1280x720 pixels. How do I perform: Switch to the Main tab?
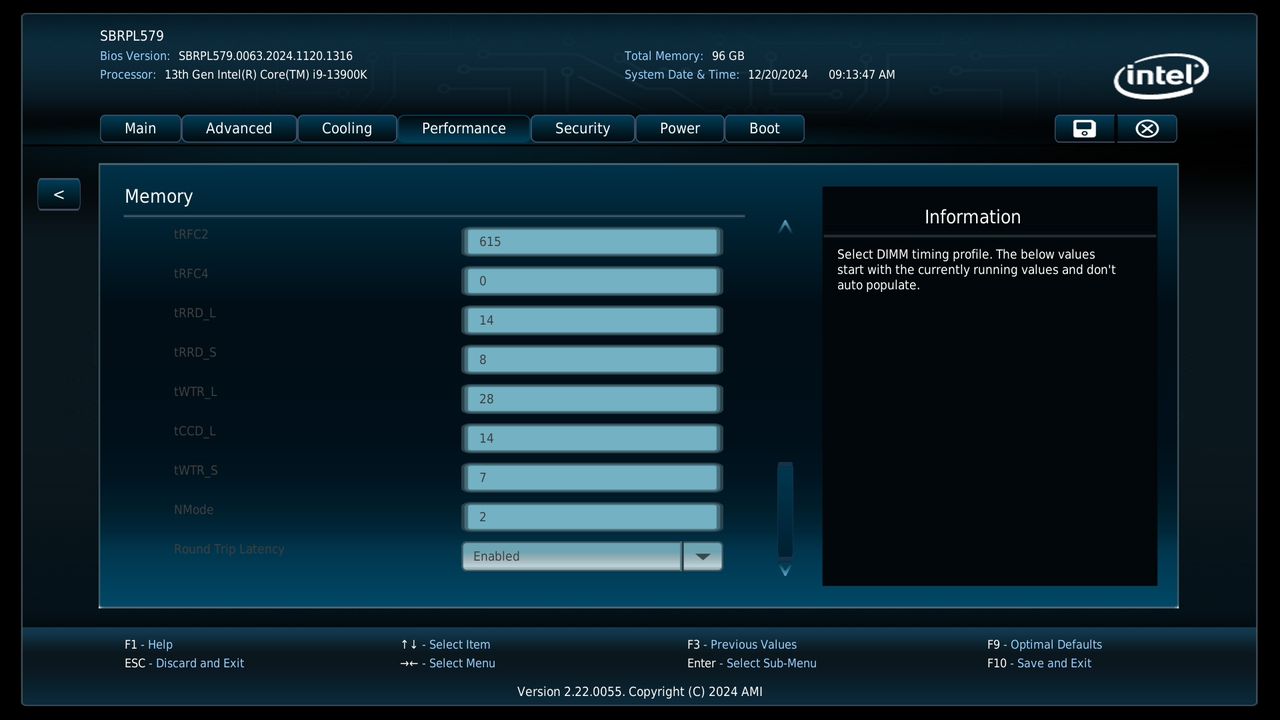[140, 128]
